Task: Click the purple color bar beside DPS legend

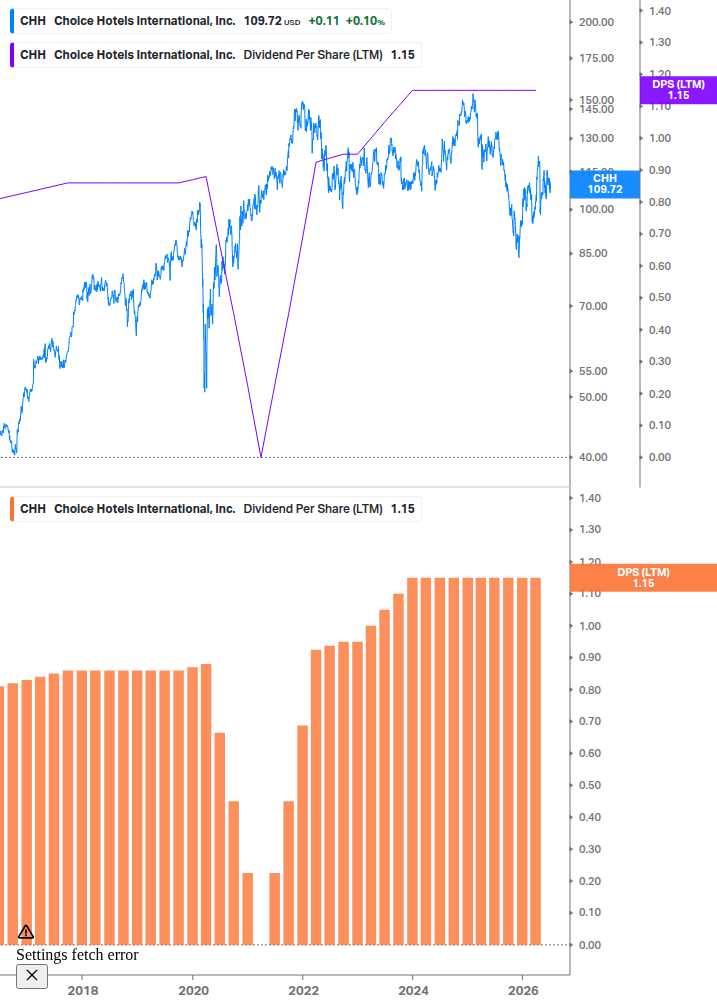Action: tap(12, 55)
